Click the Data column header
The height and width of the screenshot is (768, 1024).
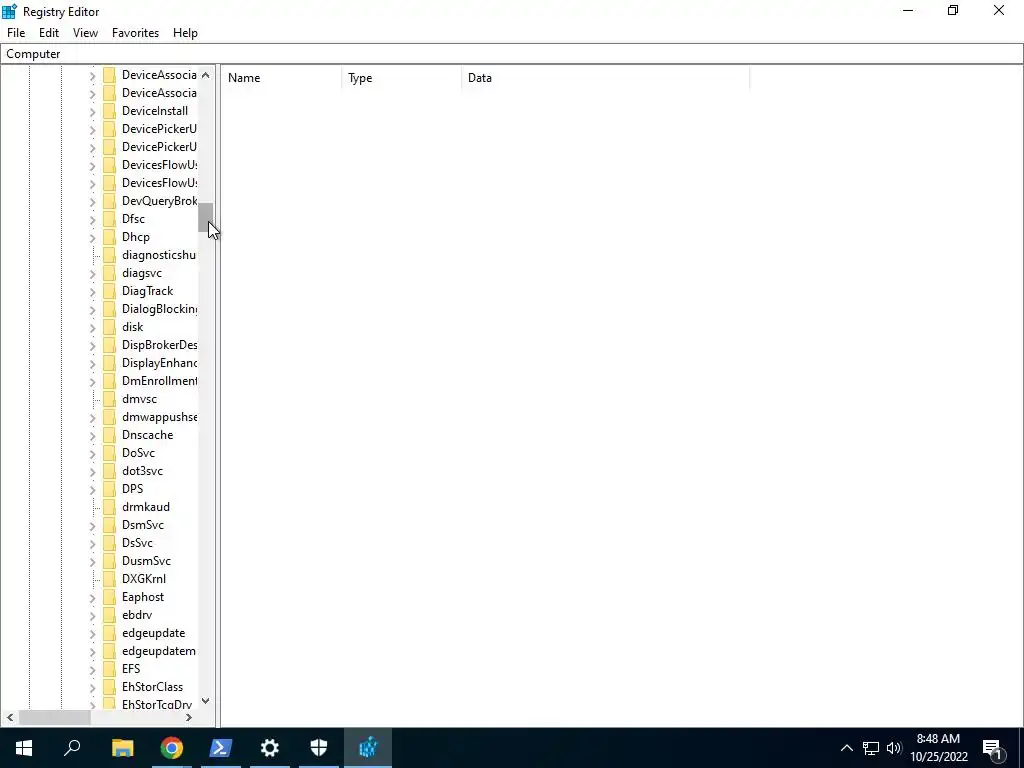pos(605,78)
